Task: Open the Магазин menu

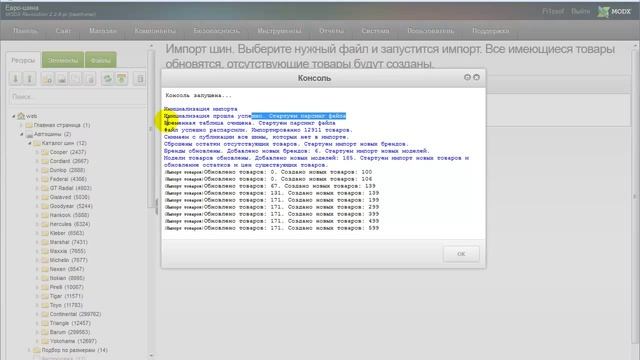Action: (103, 31)
